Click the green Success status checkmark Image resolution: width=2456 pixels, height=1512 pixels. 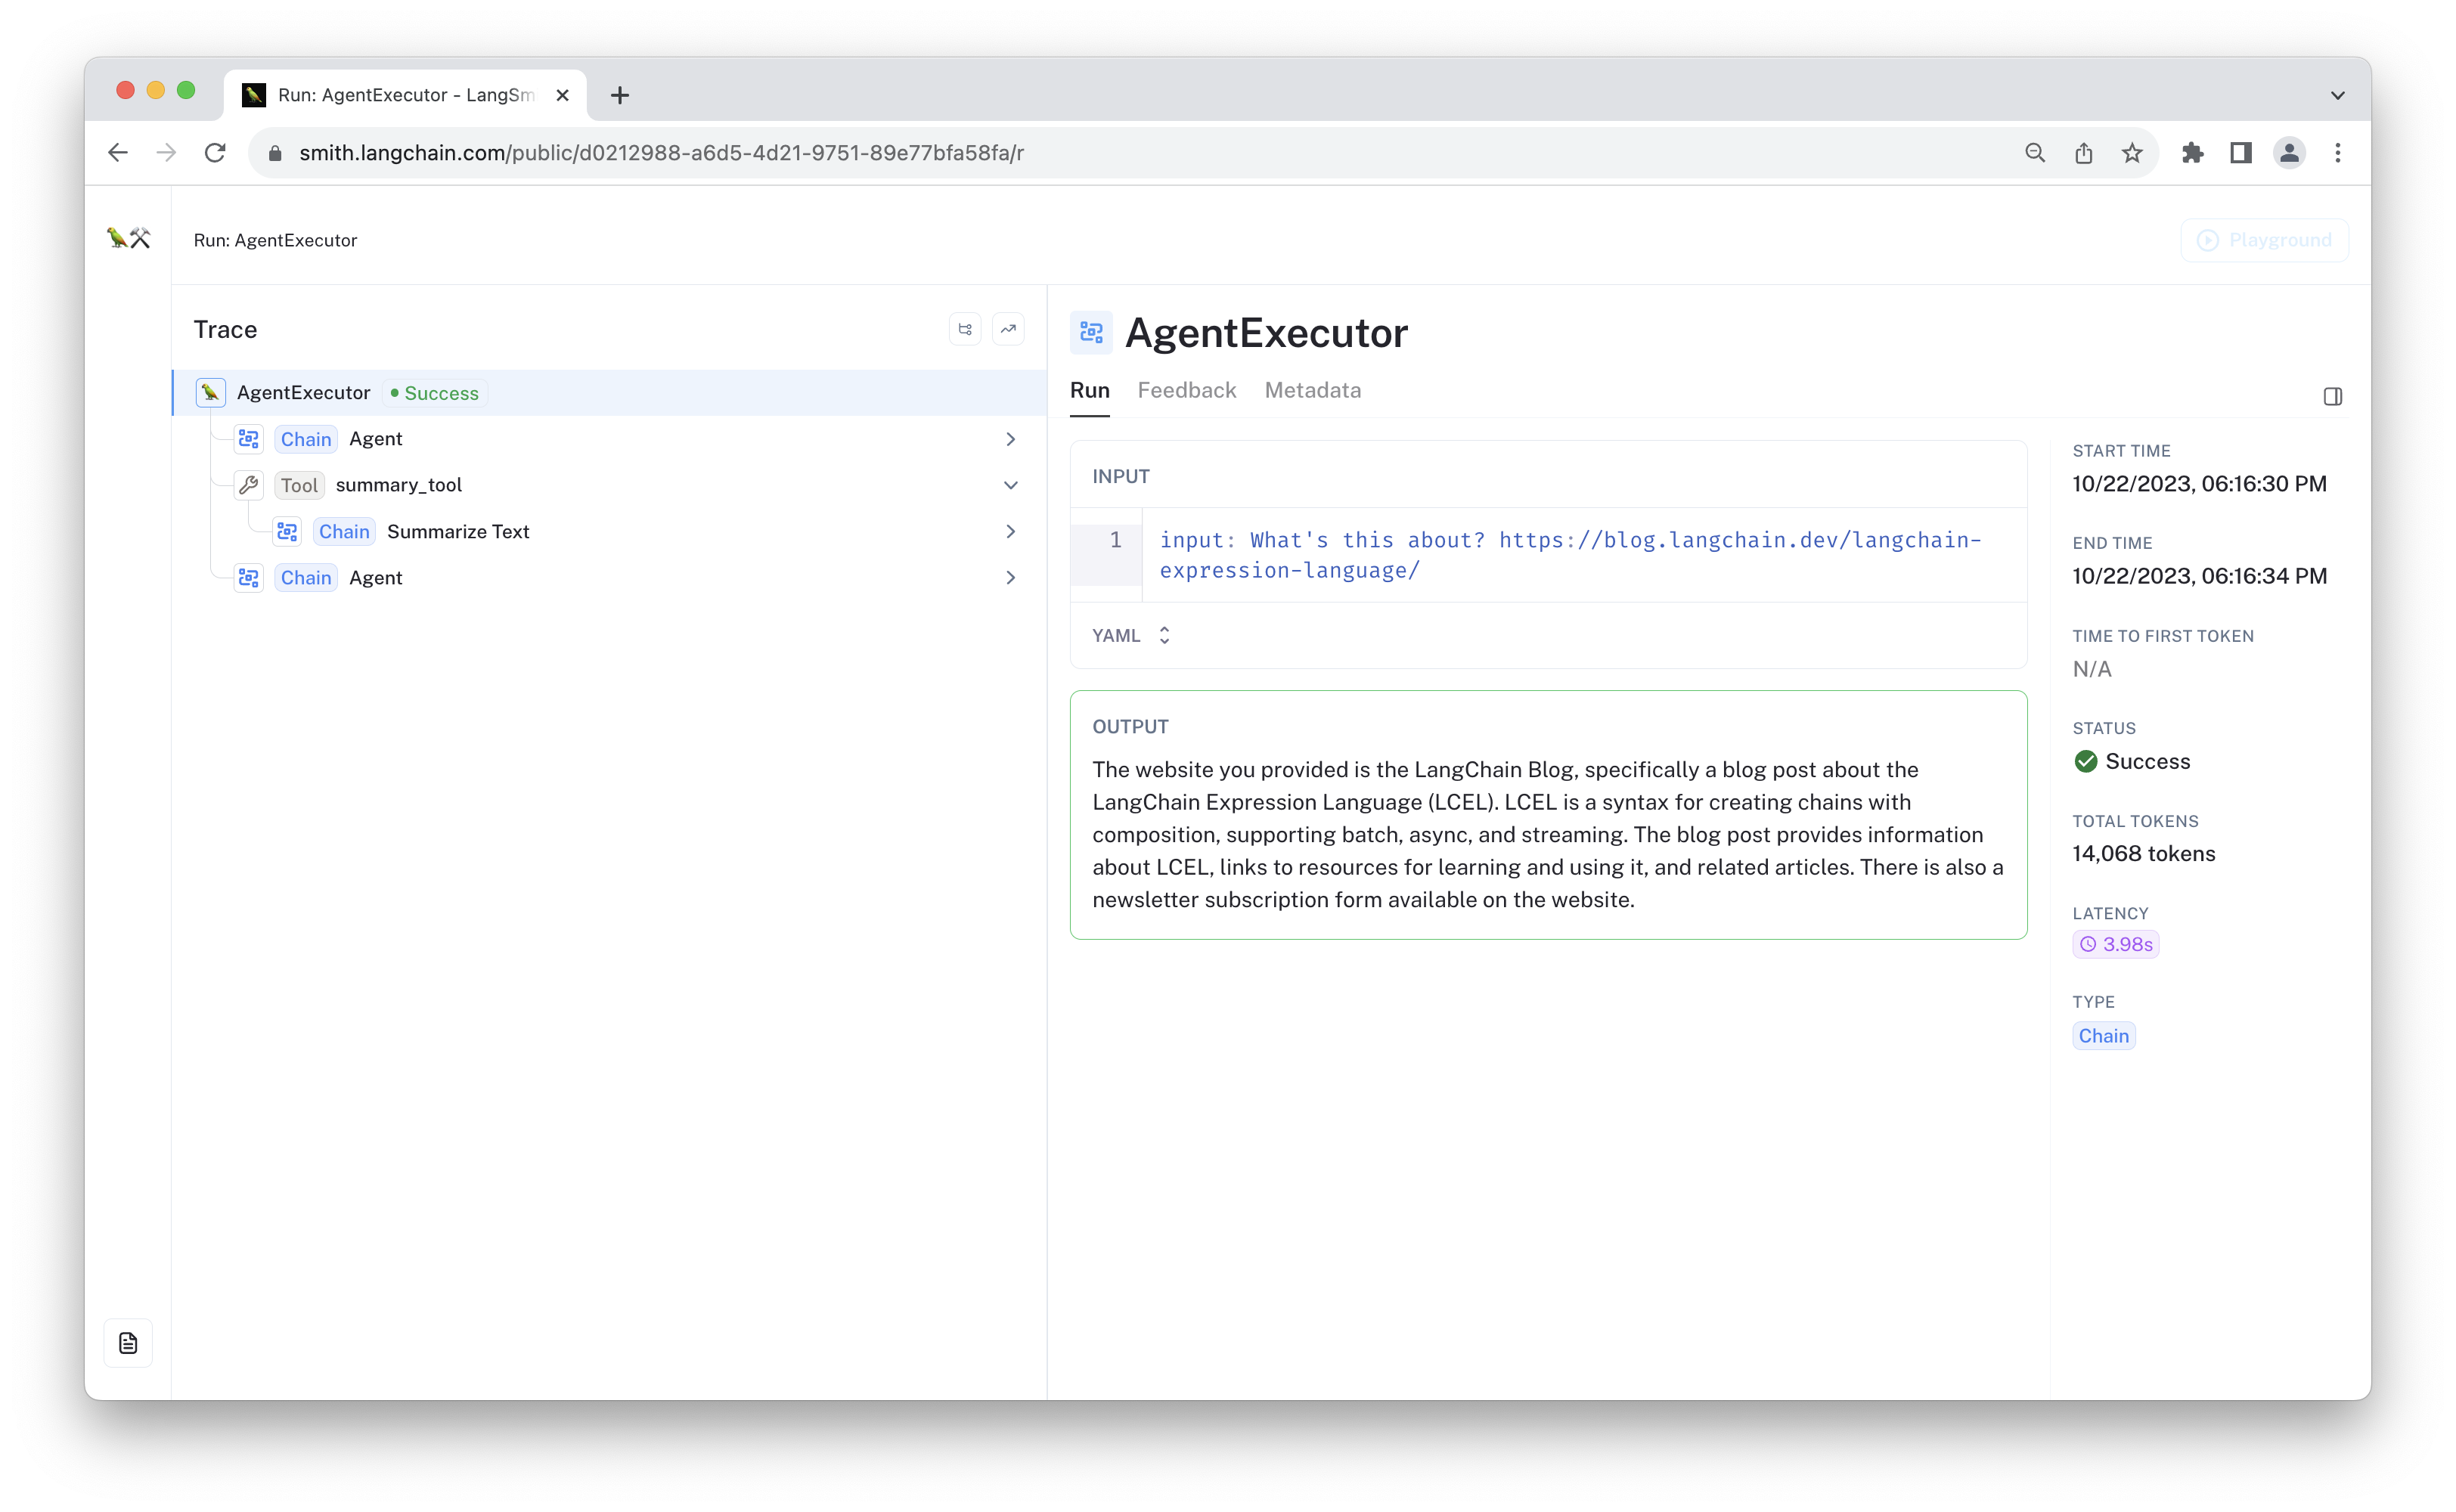2085,762
